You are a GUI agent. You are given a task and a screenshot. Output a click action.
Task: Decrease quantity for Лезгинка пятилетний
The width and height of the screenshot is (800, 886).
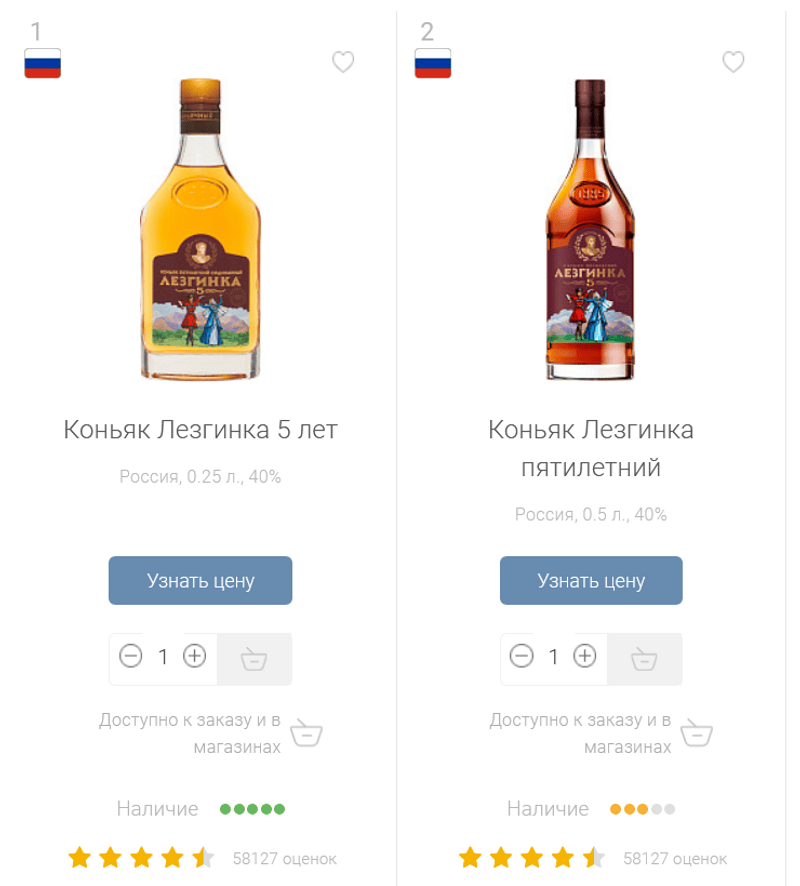[x=522, y=657]
